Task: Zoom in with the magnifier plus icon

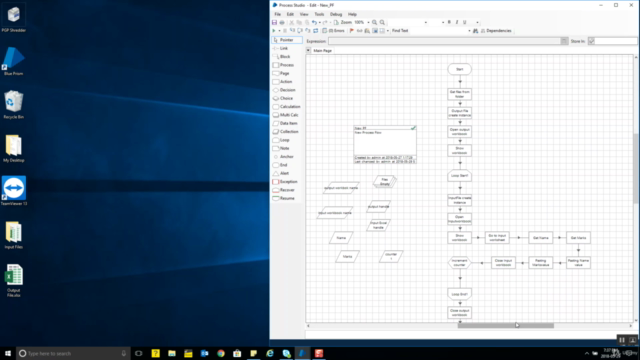Action: point(374,22)
